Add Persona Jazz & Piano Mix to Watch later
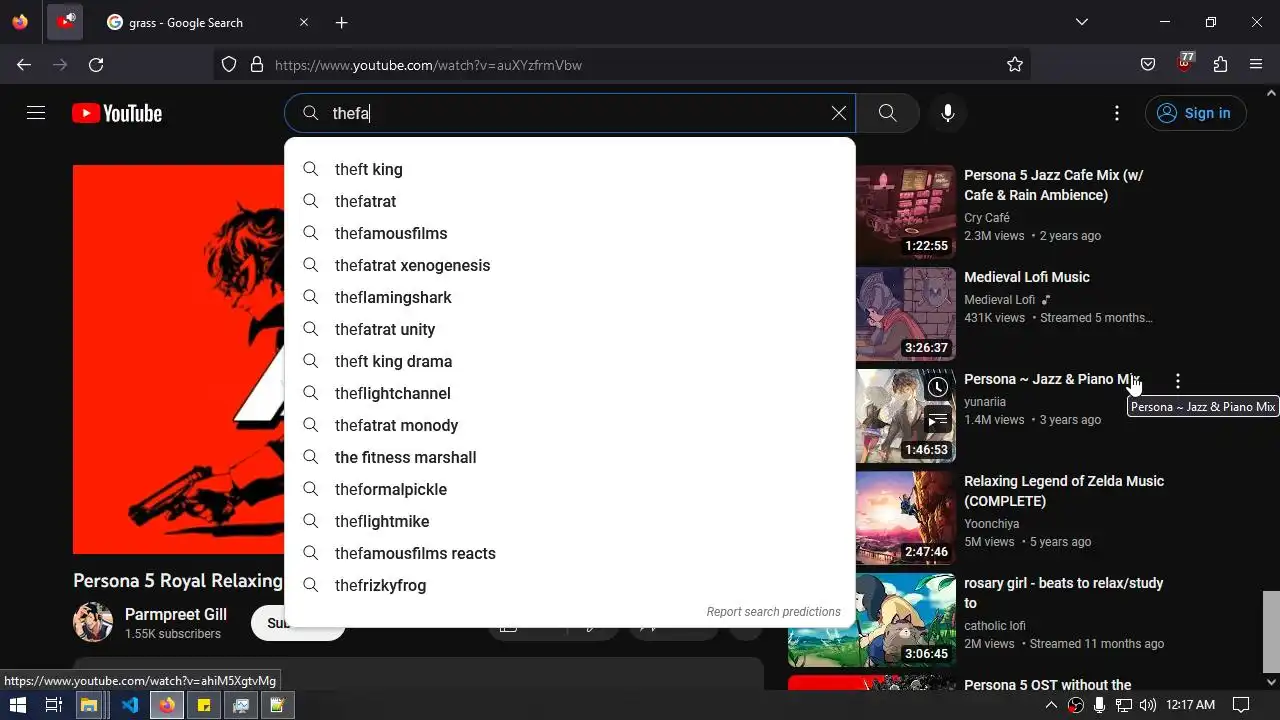 click(937, 387)
